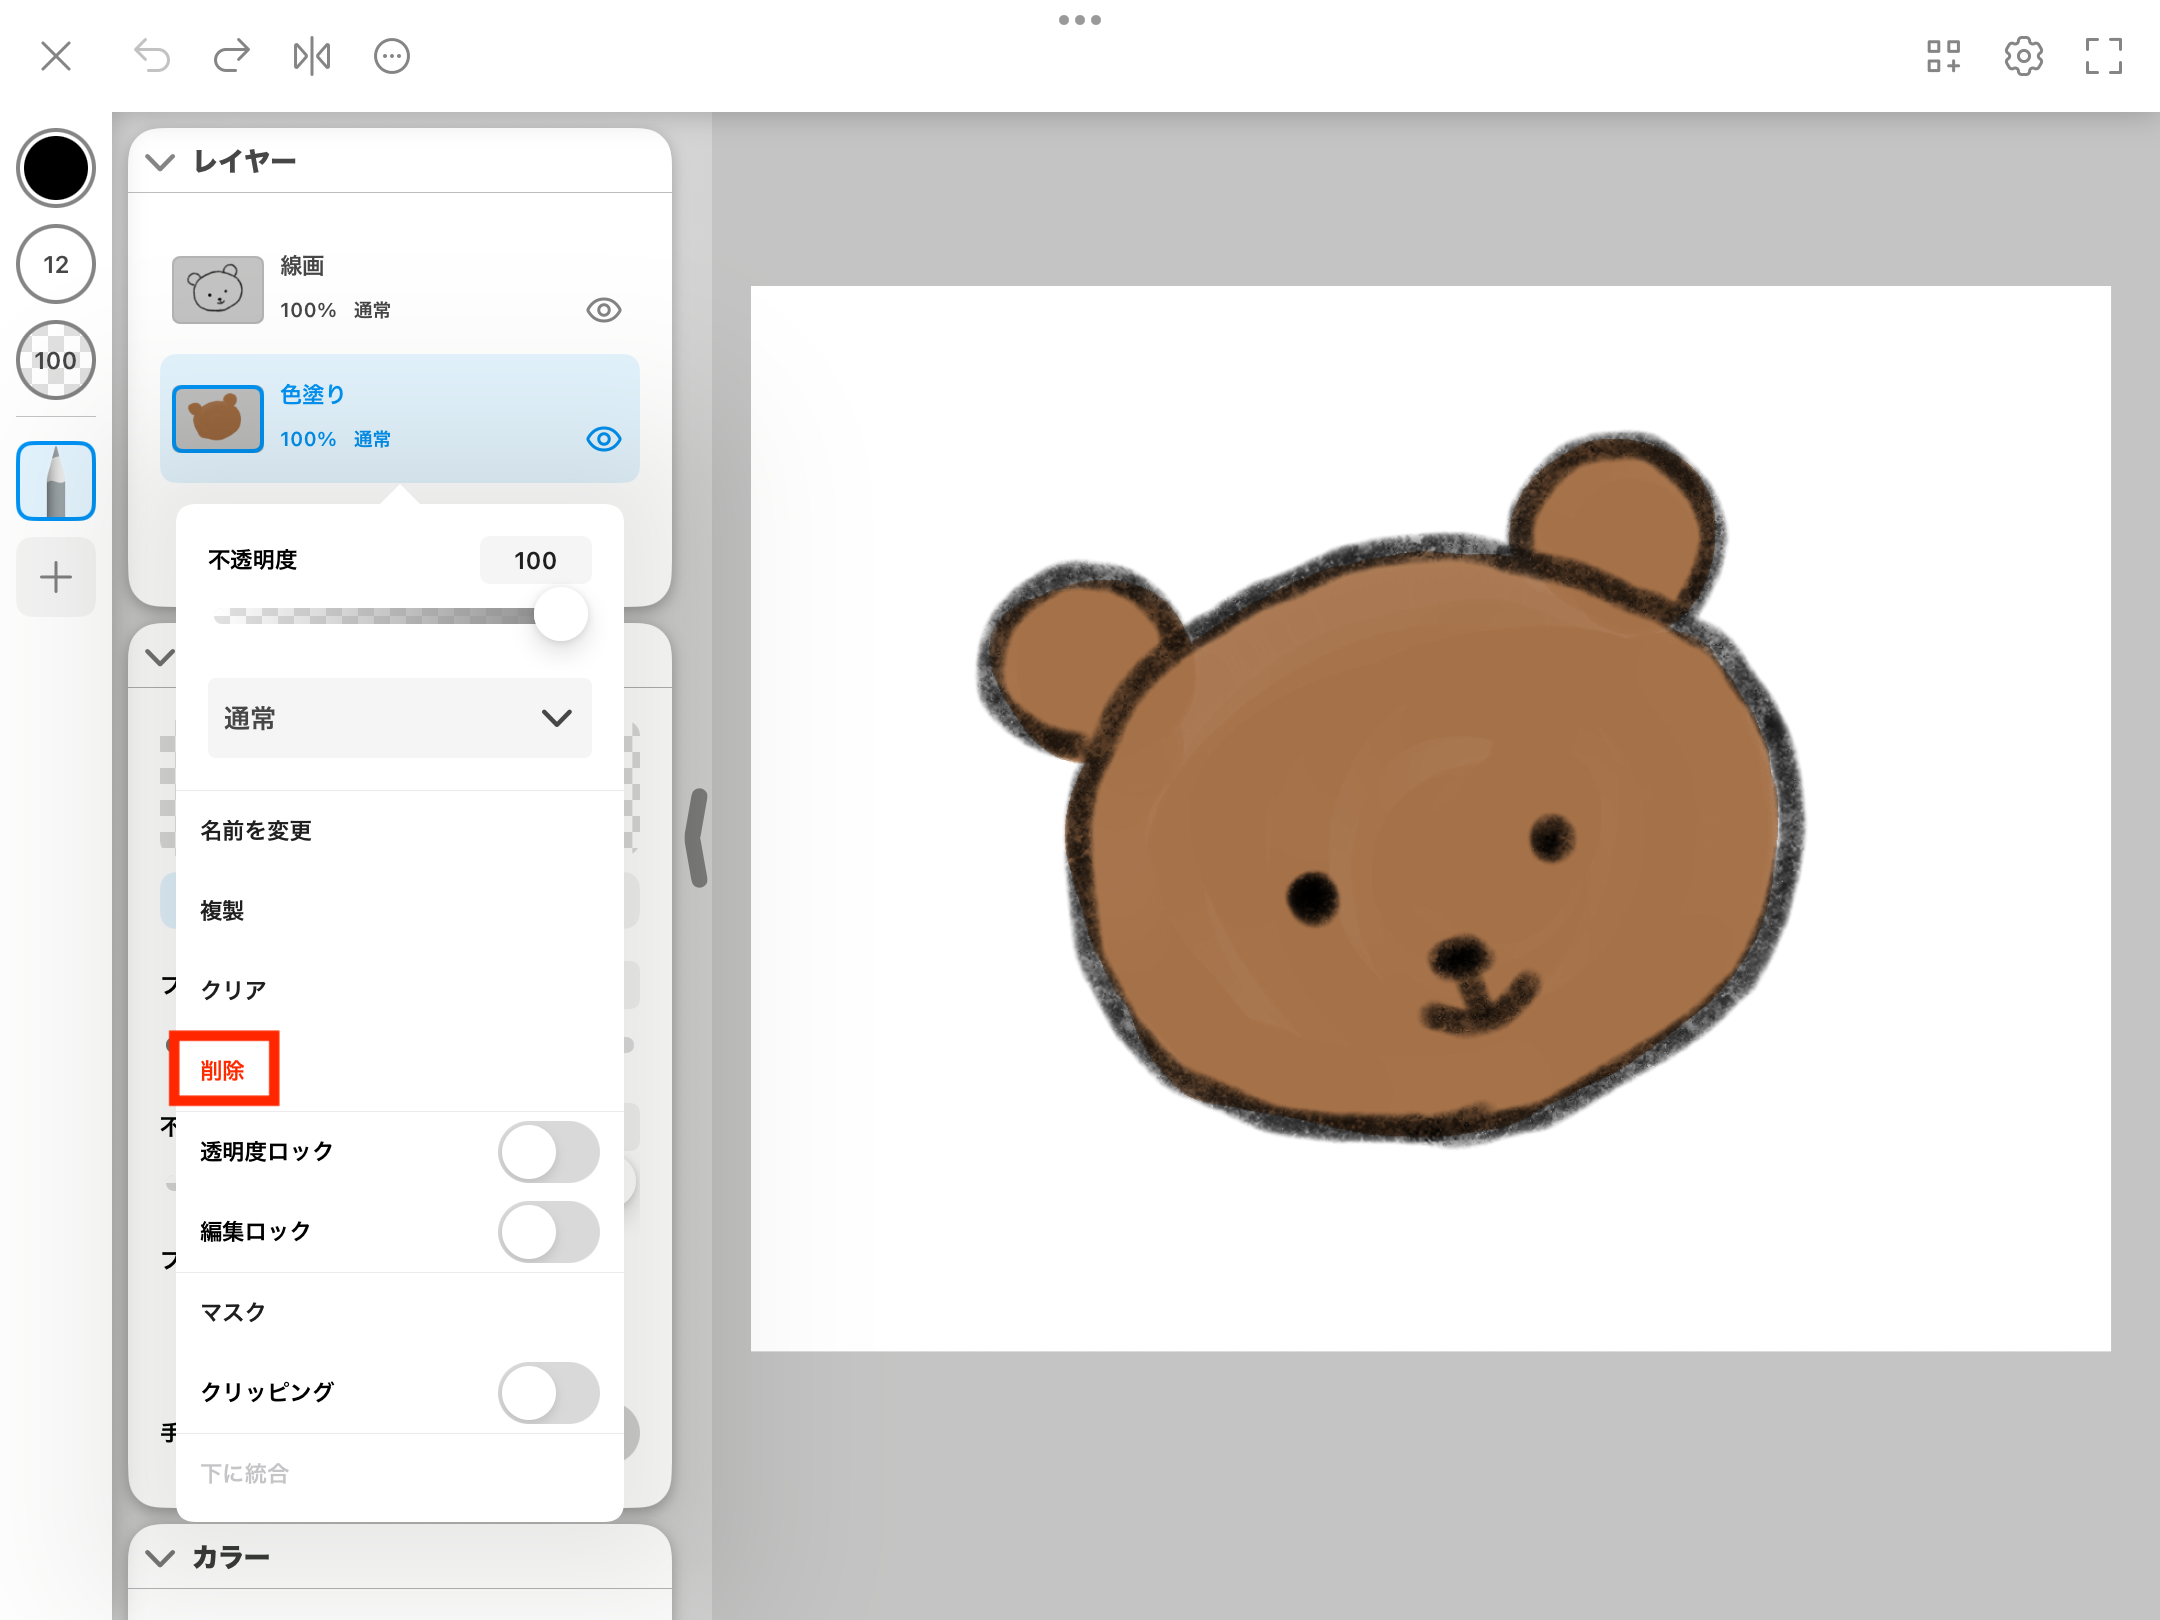Viewport: 2160px width, 1620px height.
Task: Open the more options circle menu
Action: click(392, 56)
